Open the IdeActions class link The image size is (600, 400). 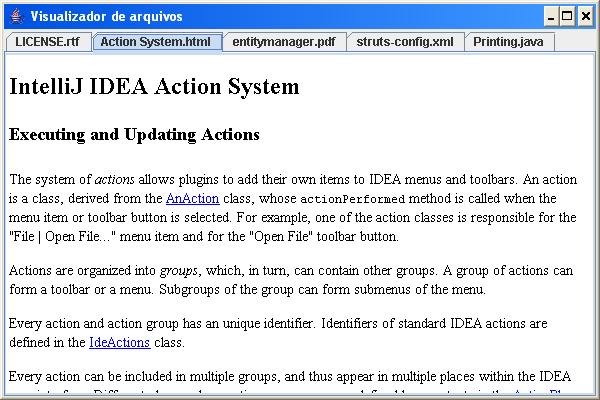click(x=119, y=343)
